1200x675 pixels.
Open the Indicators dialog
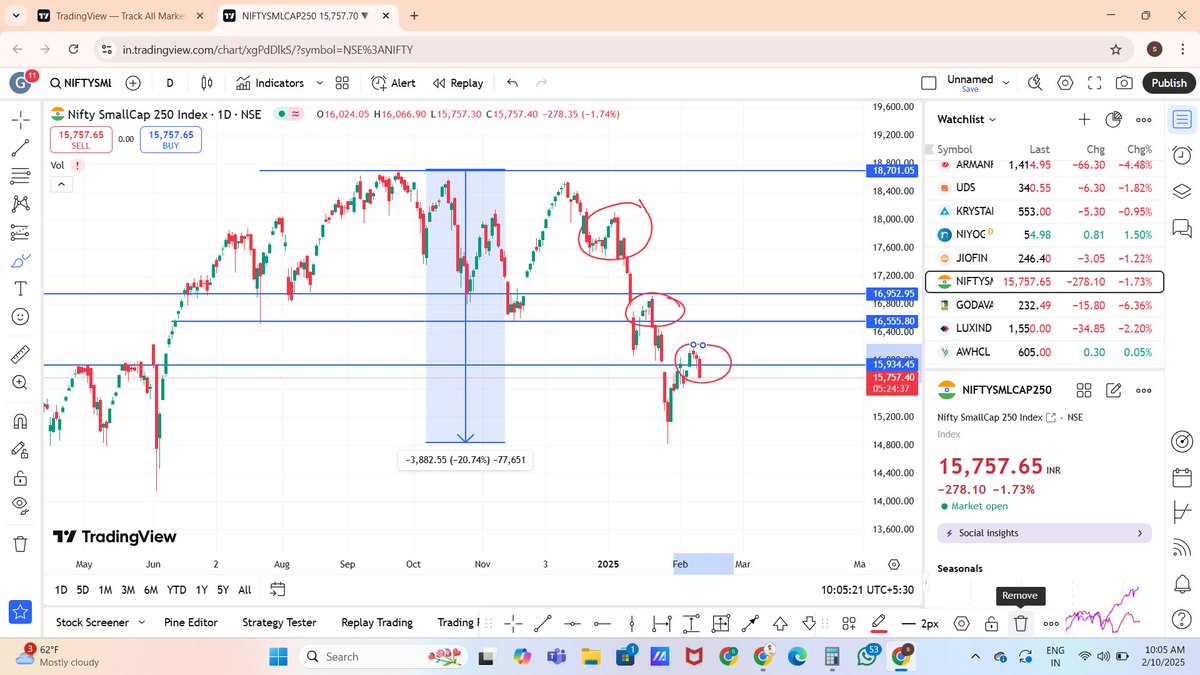(x=270, y=83)
